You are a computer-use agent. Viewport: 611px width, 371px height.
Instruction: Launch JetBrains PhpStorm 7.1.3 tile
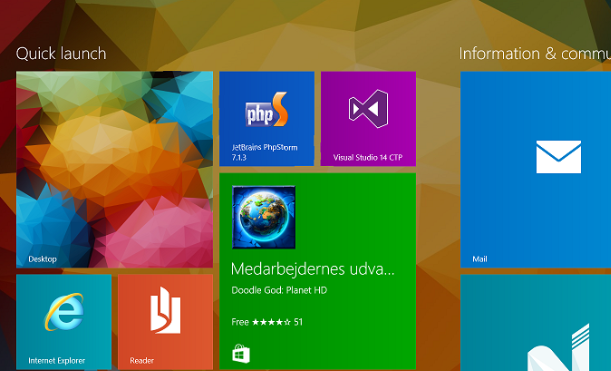[267, 119]
